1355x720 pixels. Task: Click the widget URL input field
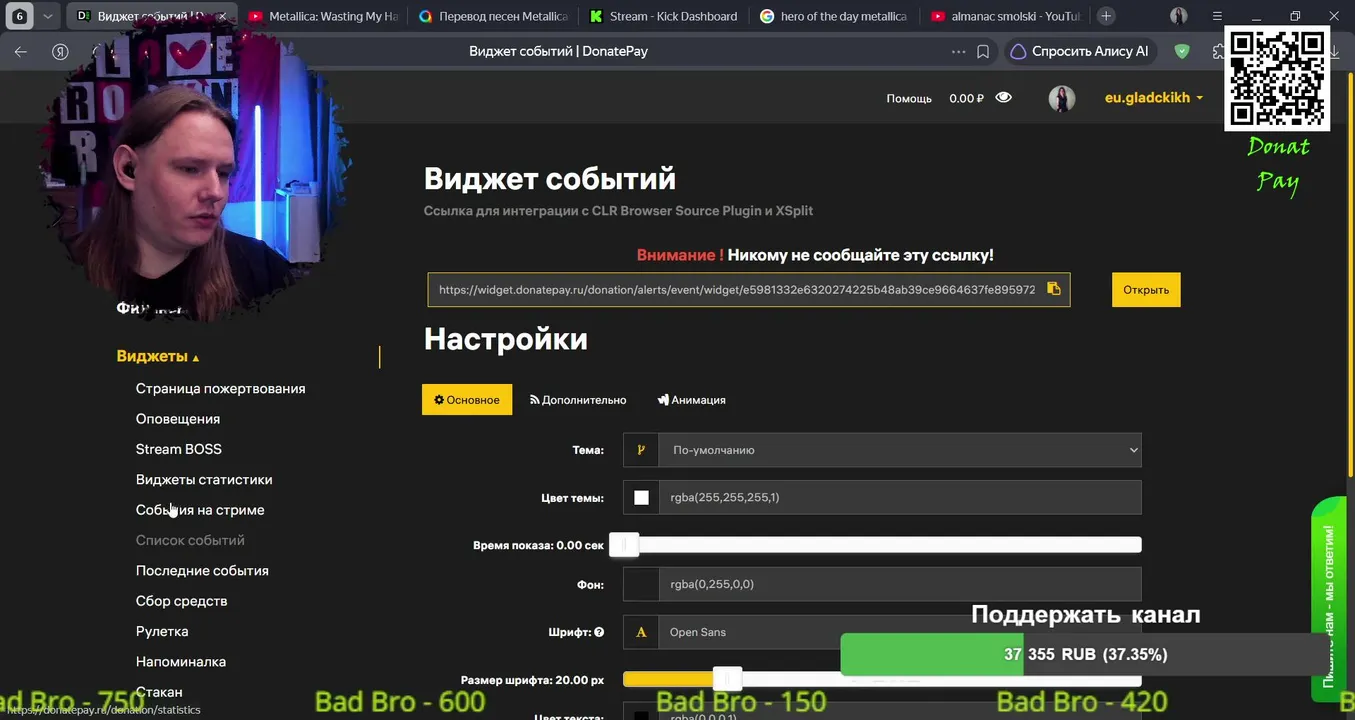point(736,290)
